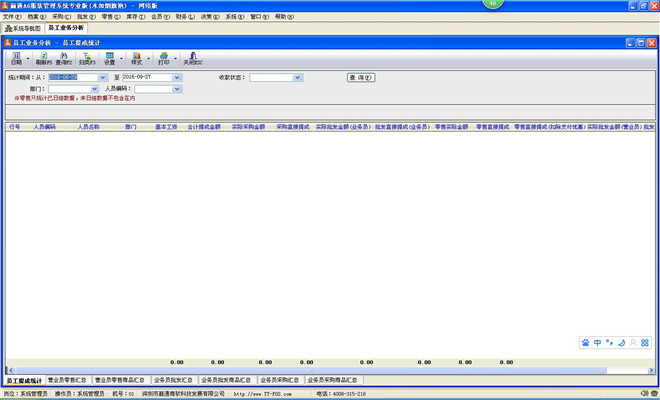Image resolution: width=660 pixels, height=400 pixels.
Task: Select the 业务员采购商品汇总 bottom tab
Action: [x=333, y=380]
